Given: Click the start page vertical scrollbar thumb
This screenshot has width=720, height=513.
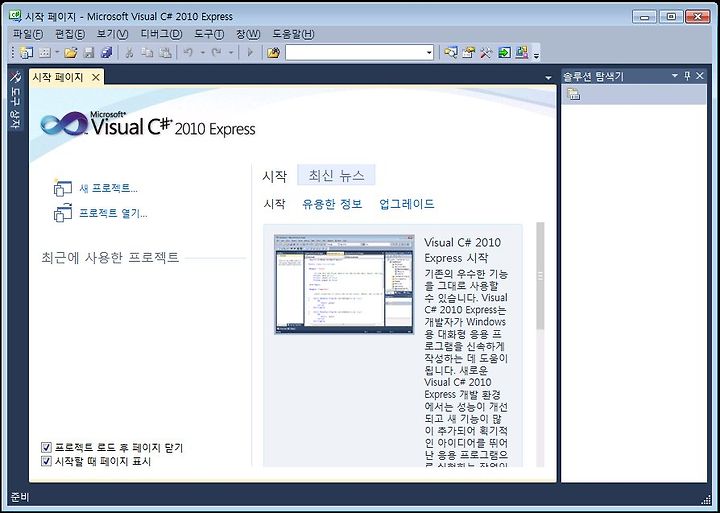Looking at the screenshot, I should 540,276.
